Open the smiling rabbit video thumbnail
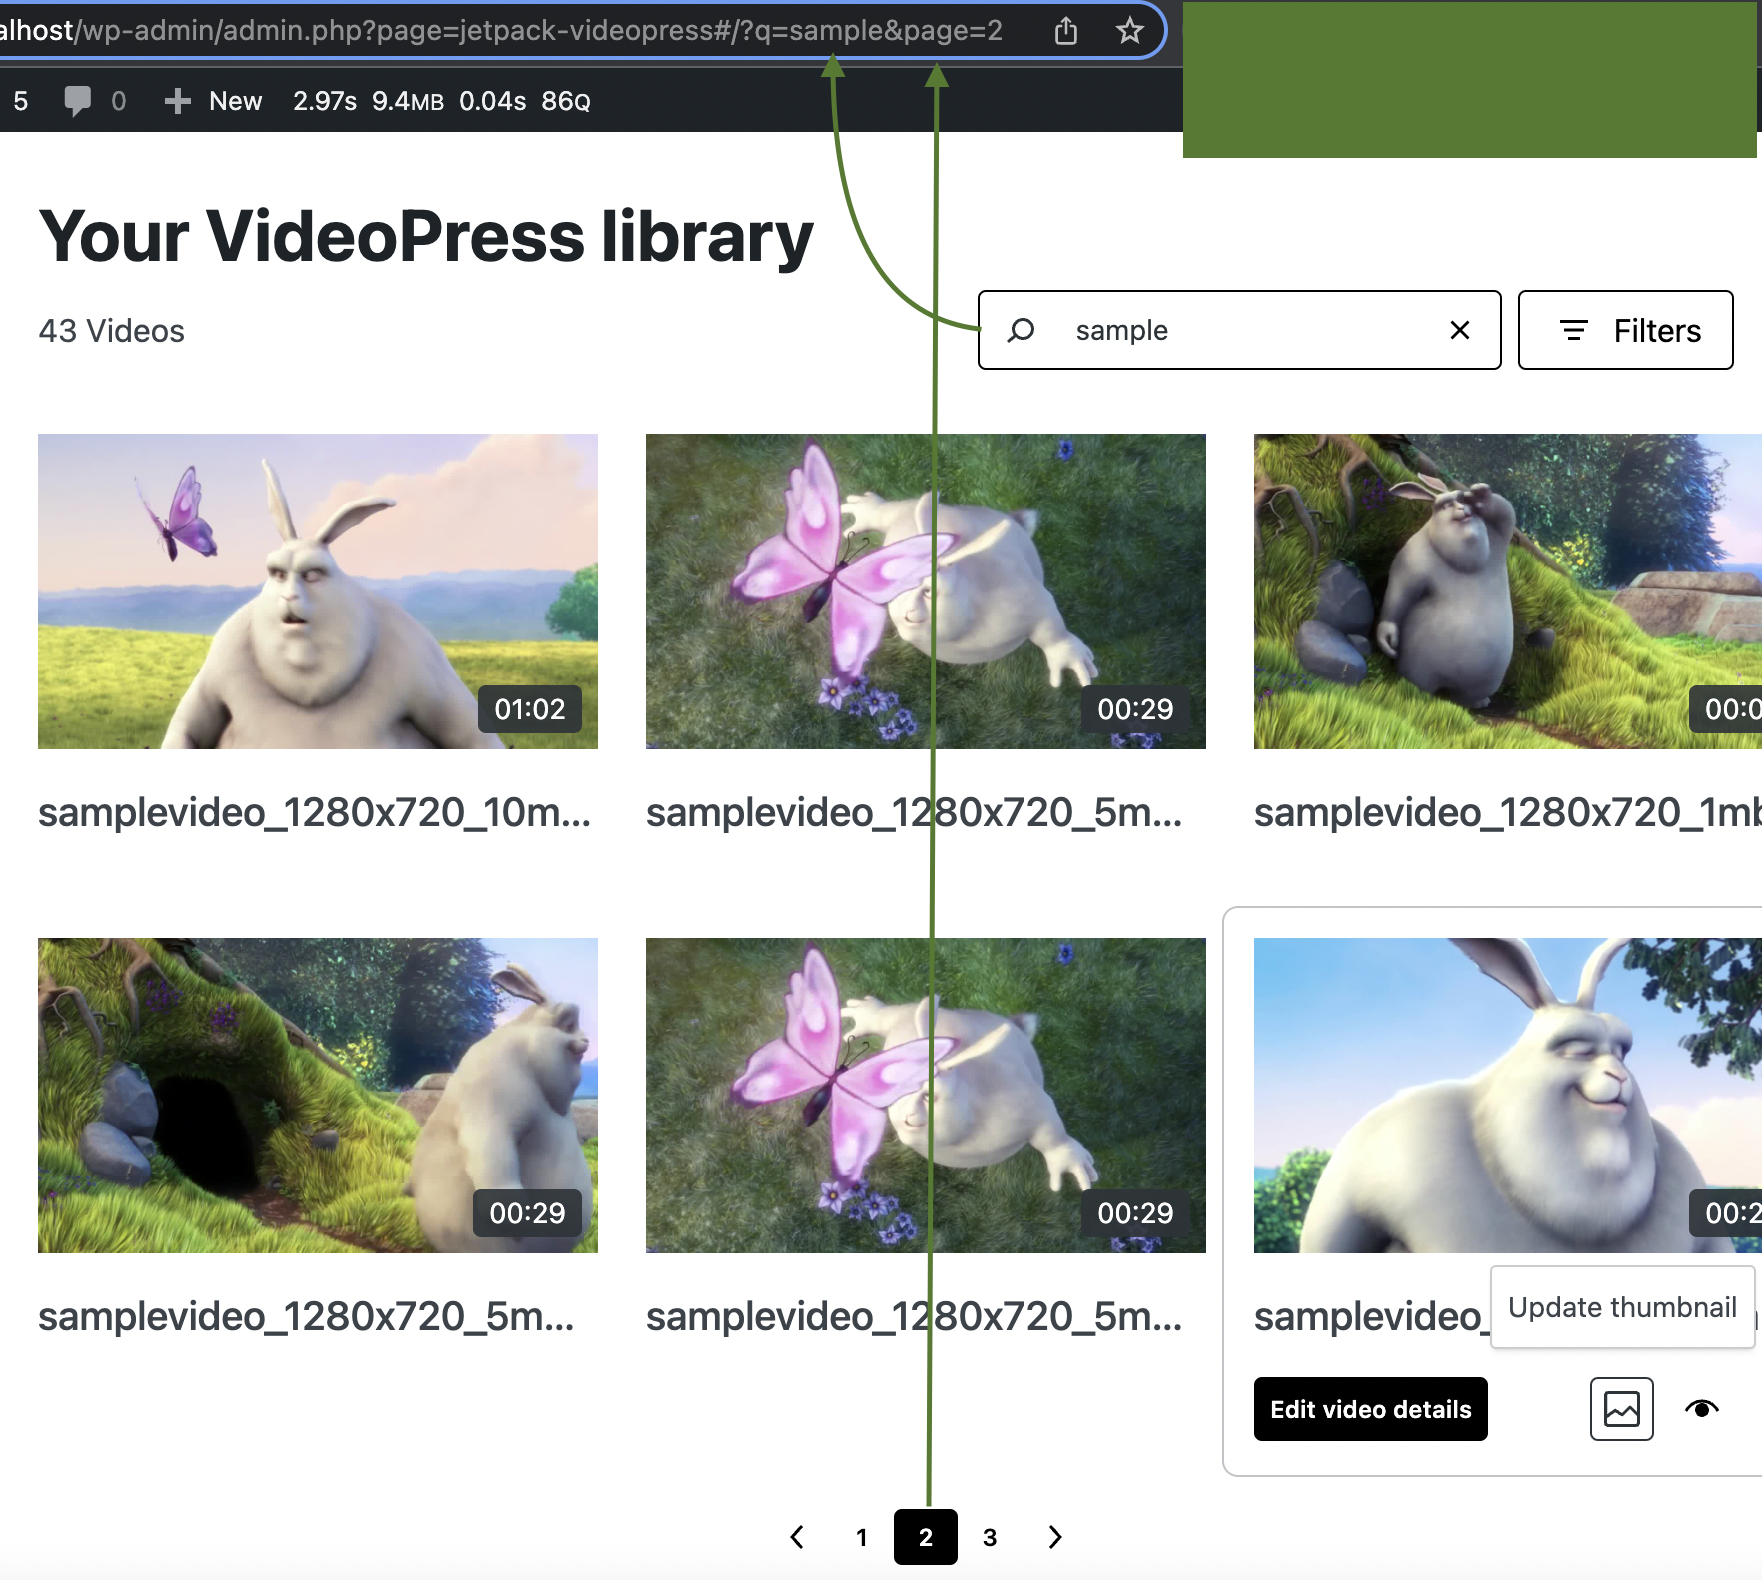The image size is (1762, 1580). [x=1508, y=1095]
